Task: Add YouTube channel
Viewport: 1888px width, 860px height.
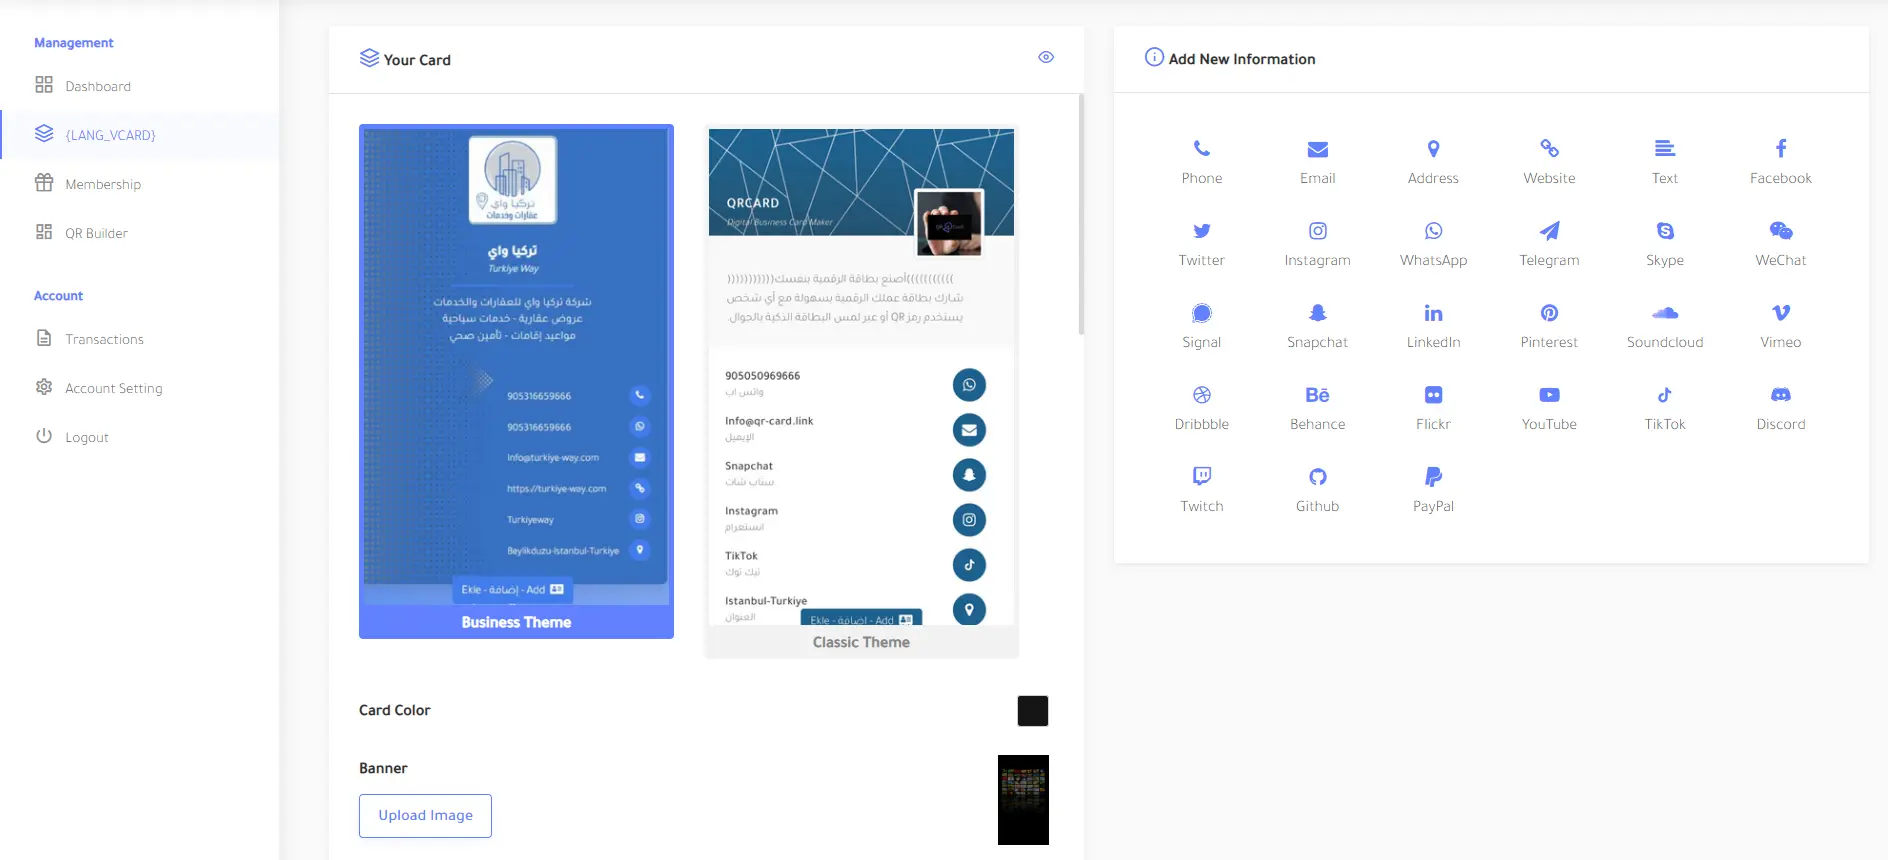Action: 1549,408
